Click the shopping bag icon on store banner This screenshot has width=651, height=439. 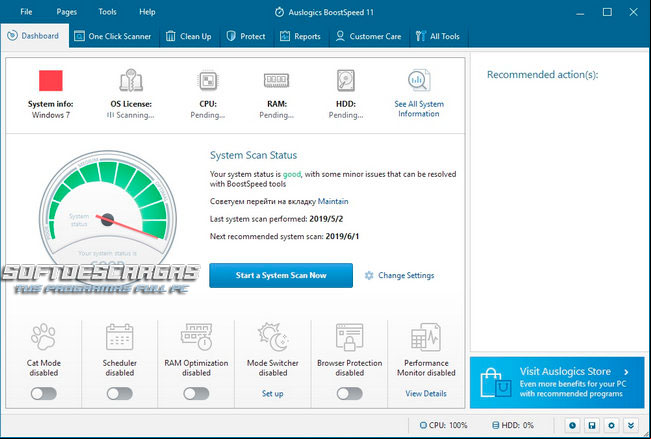click(x=495, y=383)
